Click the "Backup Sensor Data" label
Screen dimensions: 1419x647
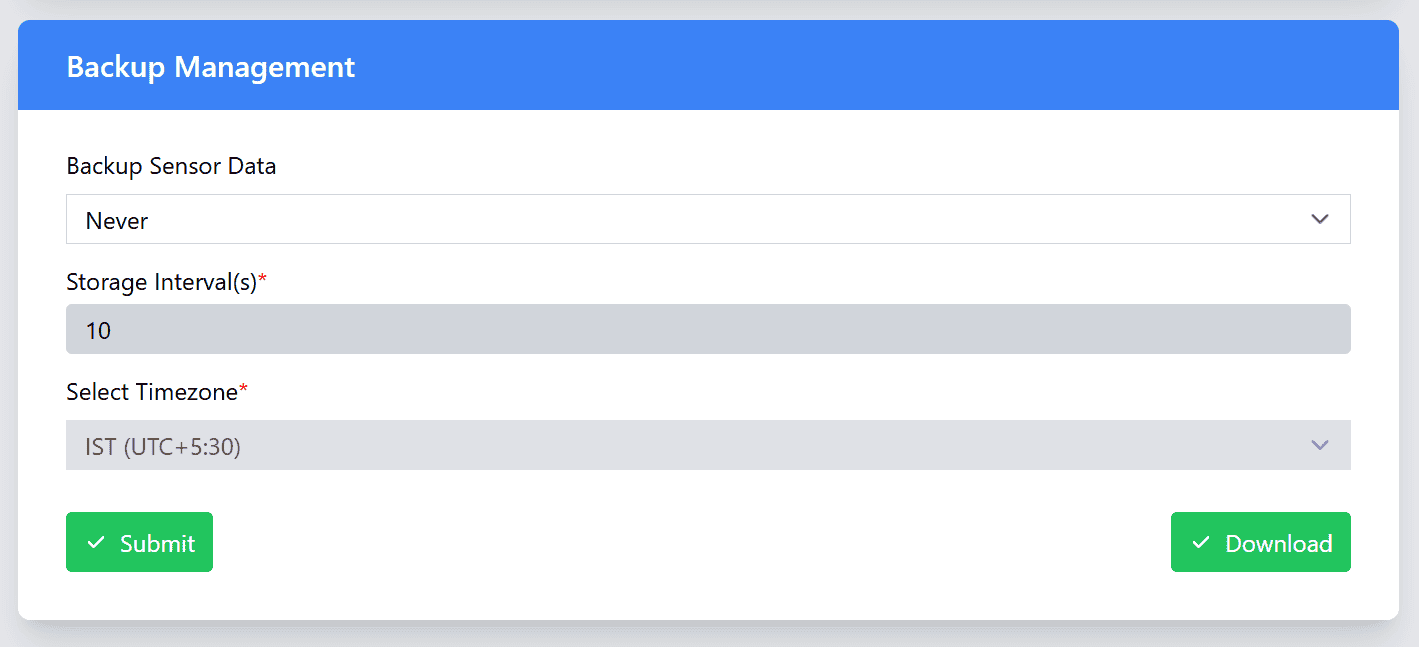tap(171, 166)
